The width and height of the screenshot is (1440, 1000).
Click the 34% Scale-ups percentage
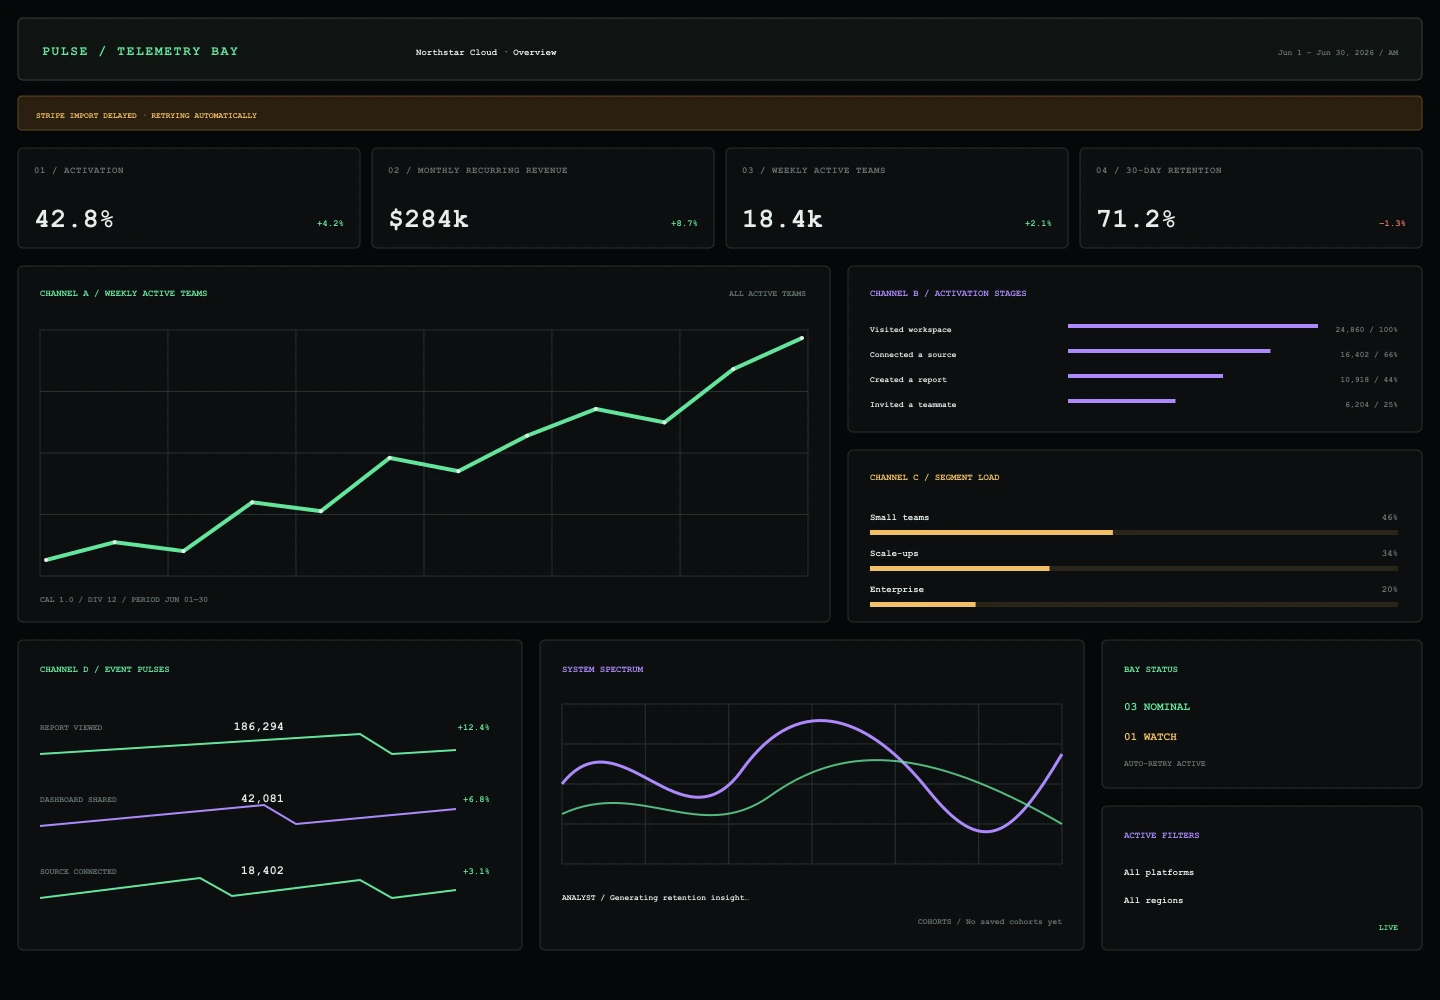click(1390, 553)
